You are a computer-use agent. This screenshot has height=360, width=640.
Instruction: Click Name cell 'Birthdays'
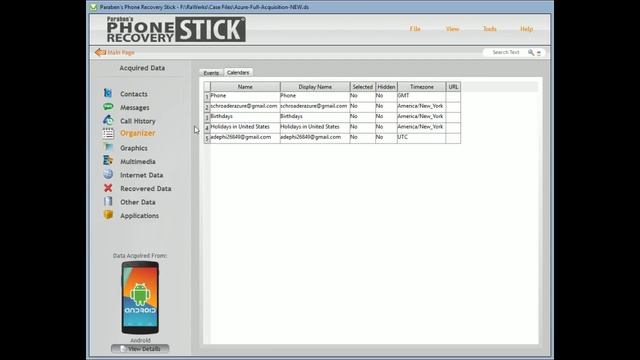pos(245,117)
